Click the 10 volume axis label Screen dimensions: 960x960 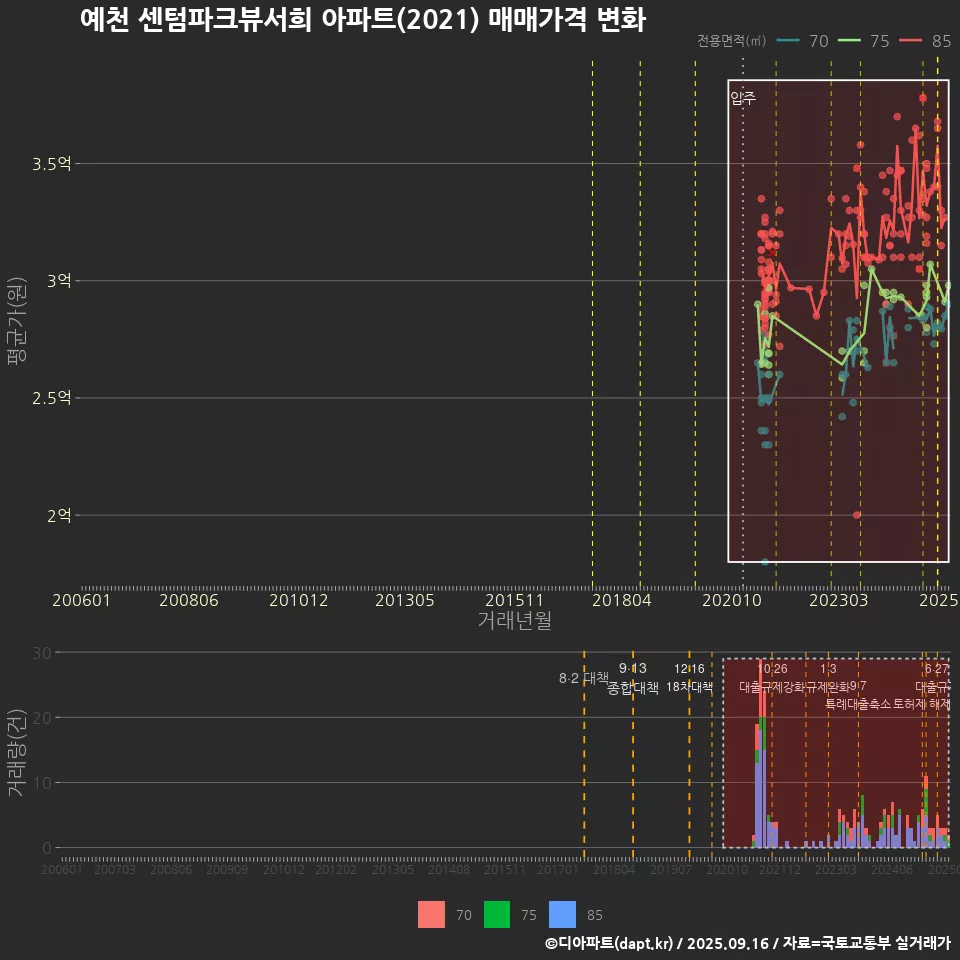click(42, 782)
